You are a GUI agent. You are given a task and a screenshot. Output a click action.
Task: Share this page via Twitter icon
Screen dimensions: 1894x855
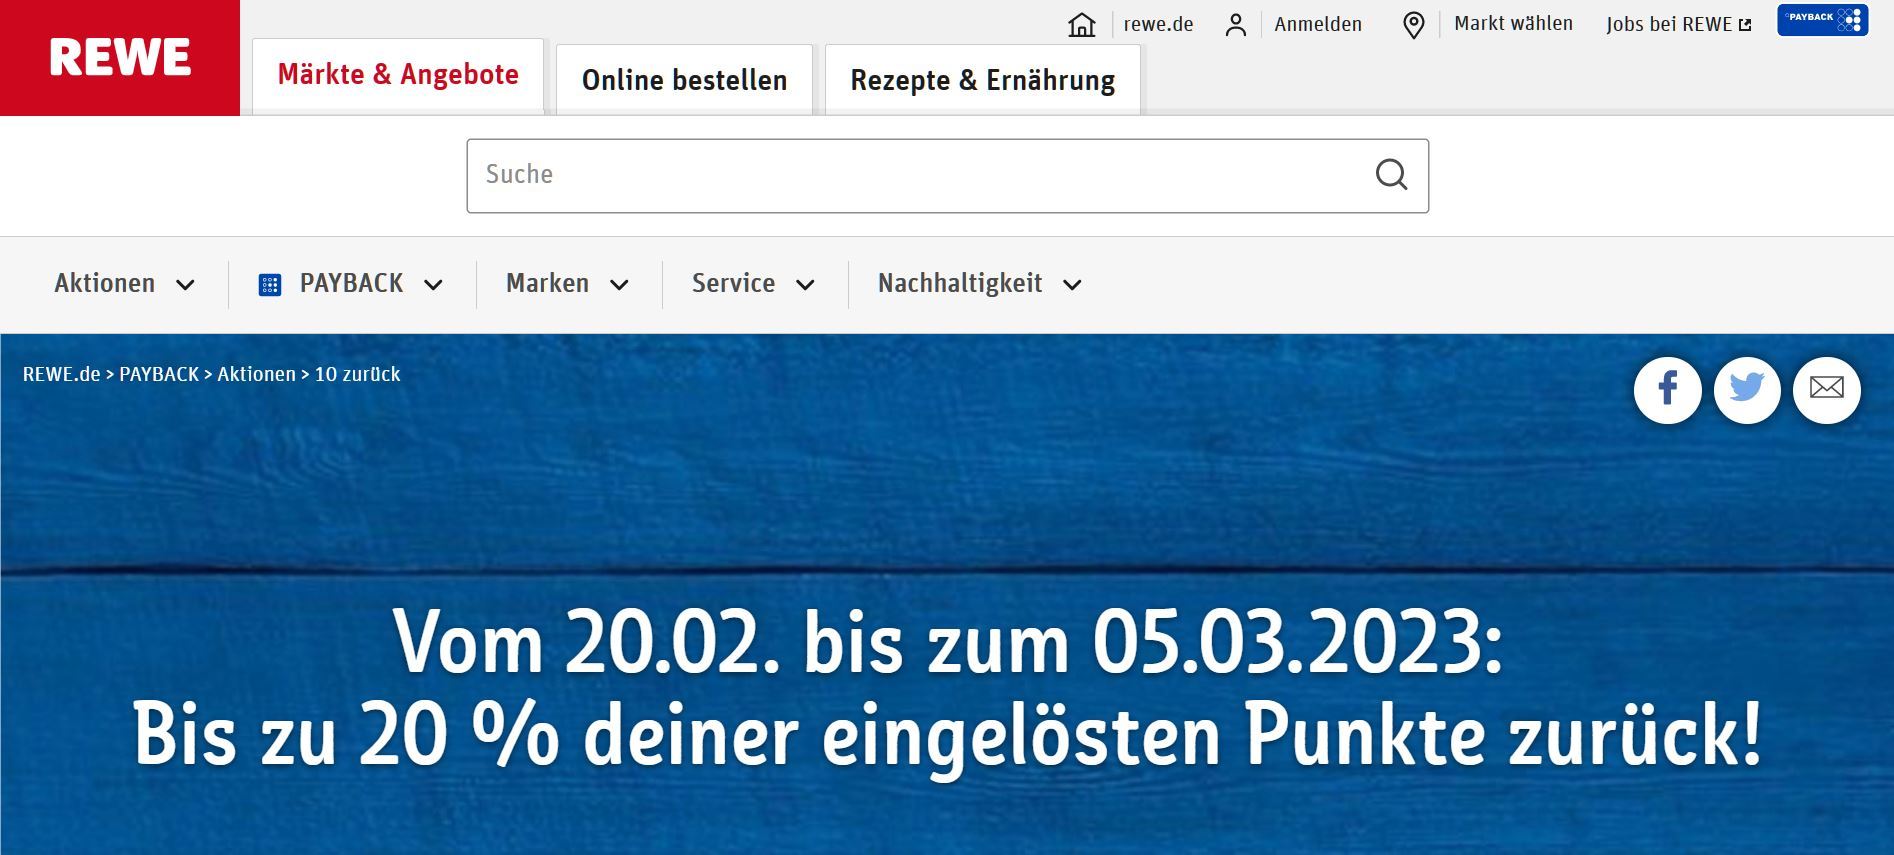coord(1747,390)
